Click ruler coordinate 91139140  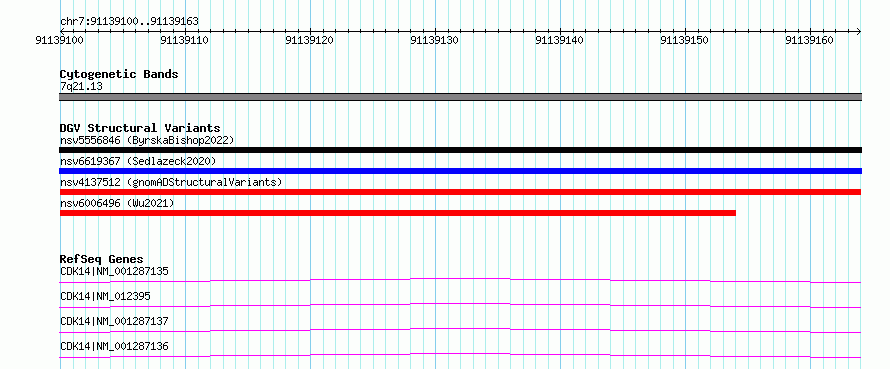tap(560, 40)
